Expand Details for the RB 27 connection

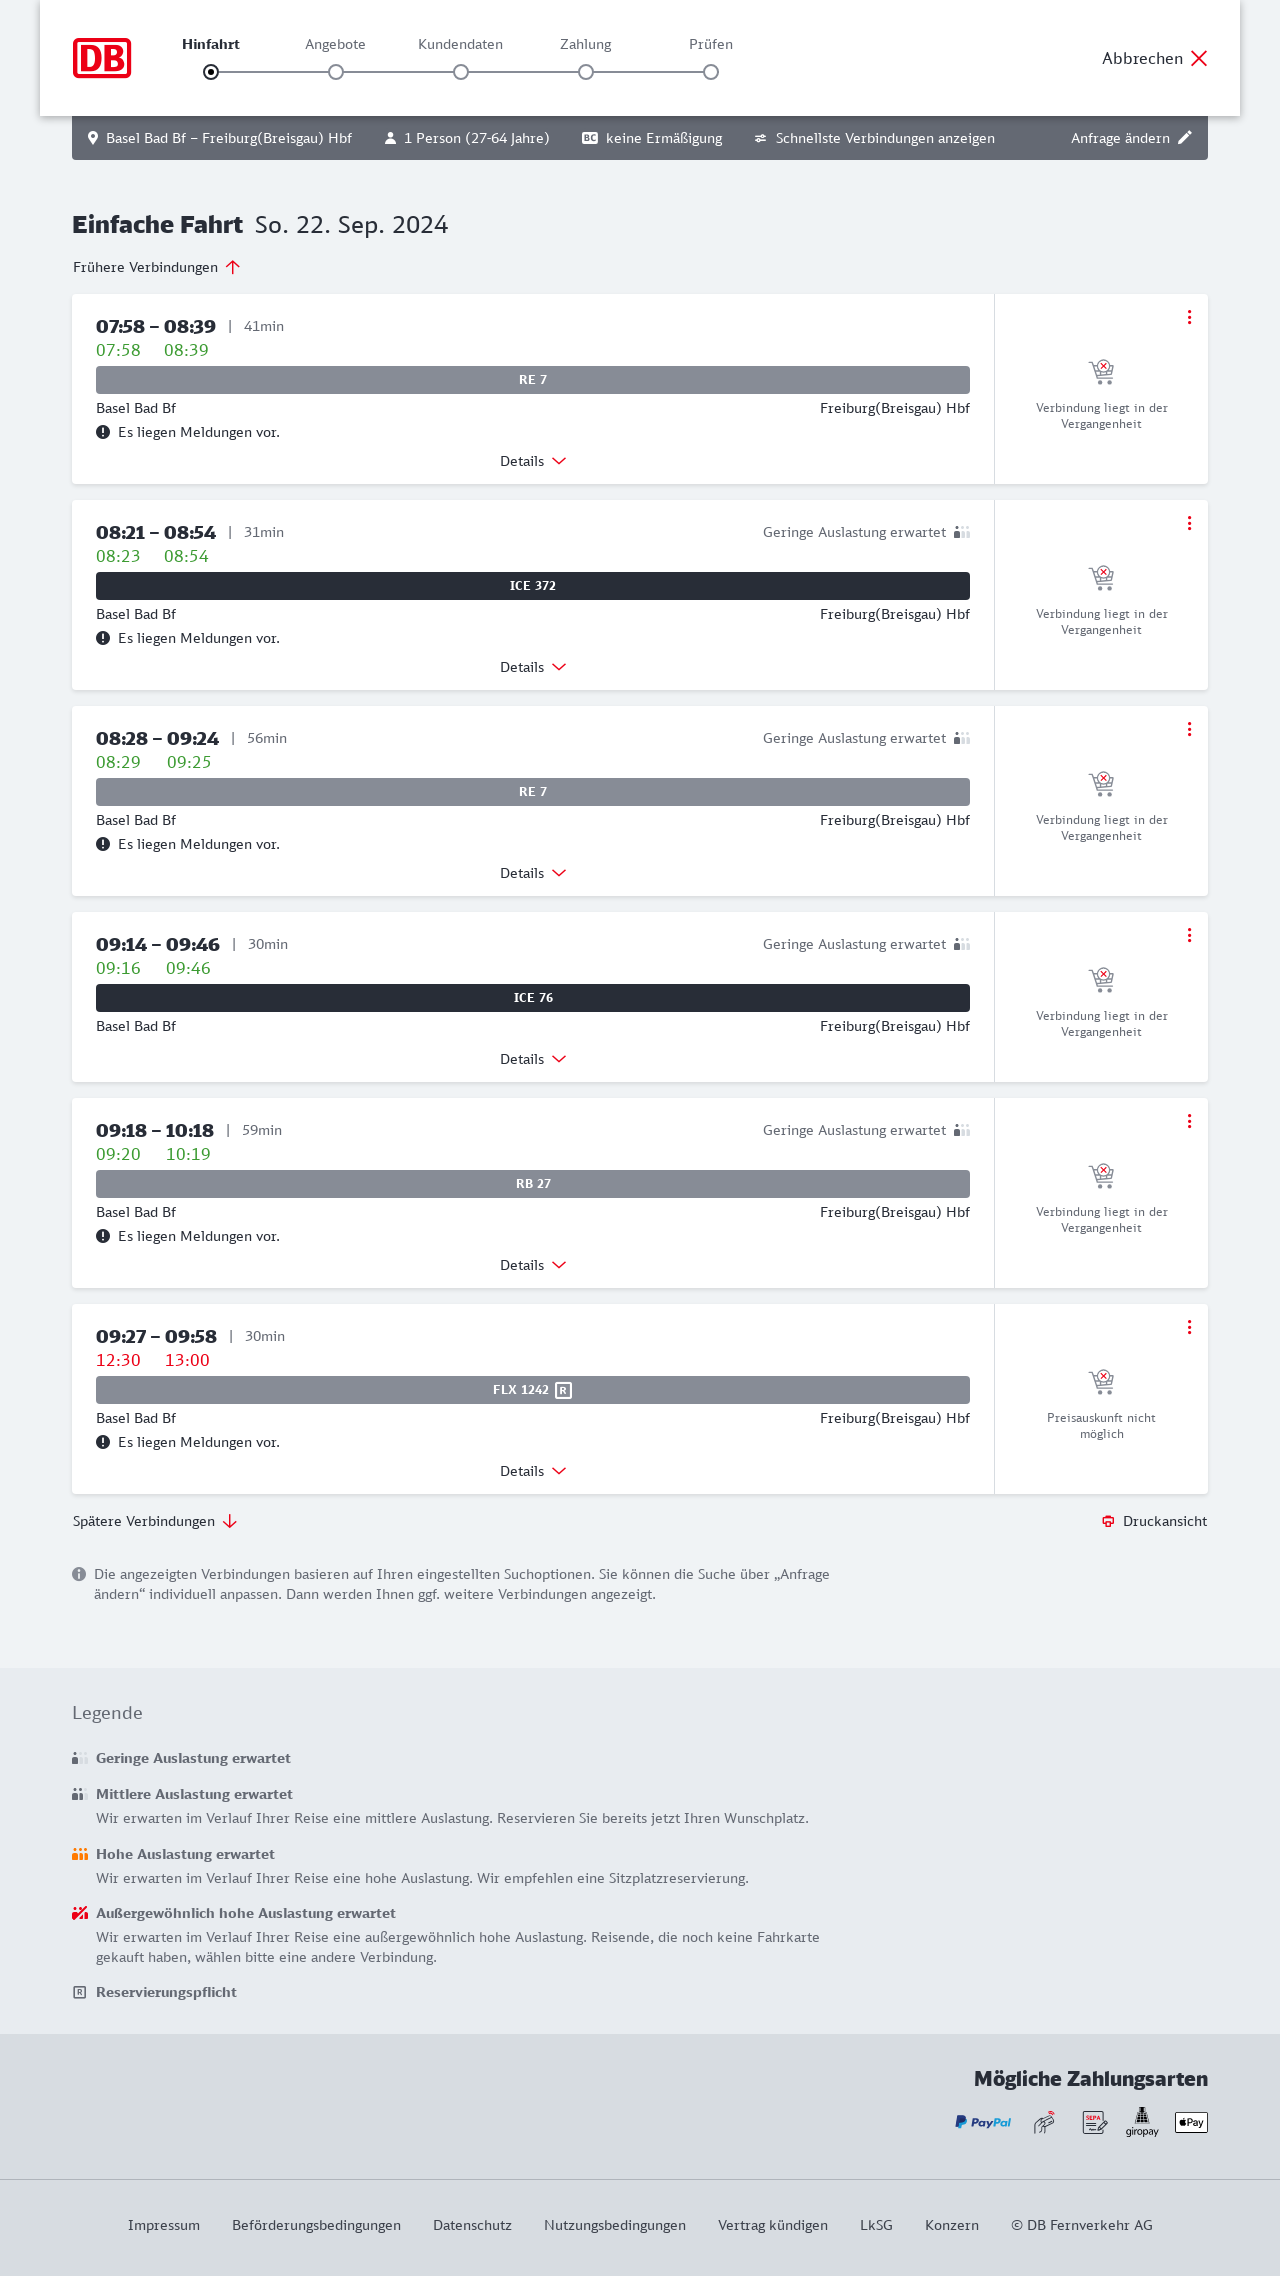[x=533, y=1265]
